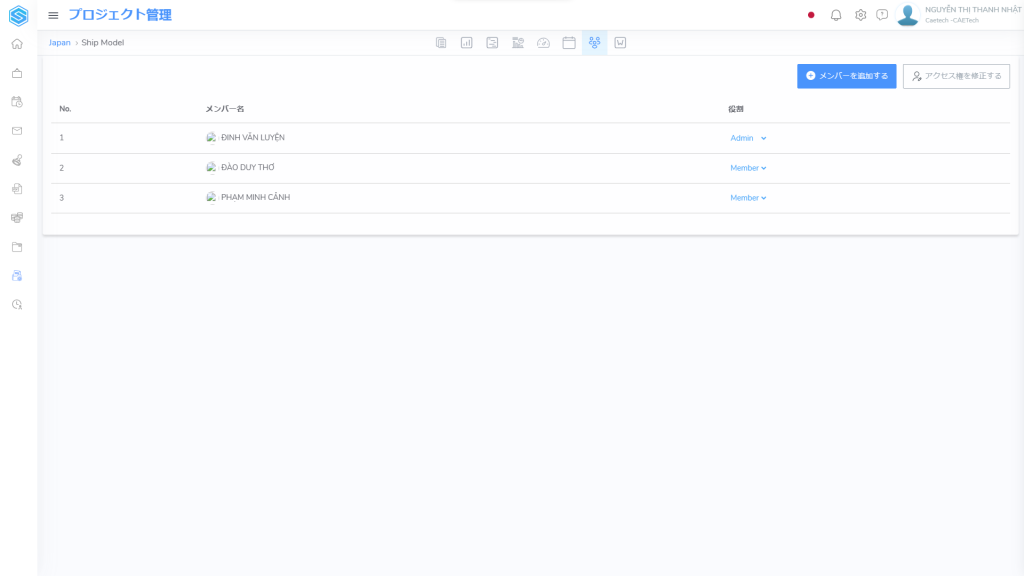Image resolution: width=1024 pixels, height=576 pixels.
Task: Click the blue メンバーを追加する button
Action: tap(846, 76)
